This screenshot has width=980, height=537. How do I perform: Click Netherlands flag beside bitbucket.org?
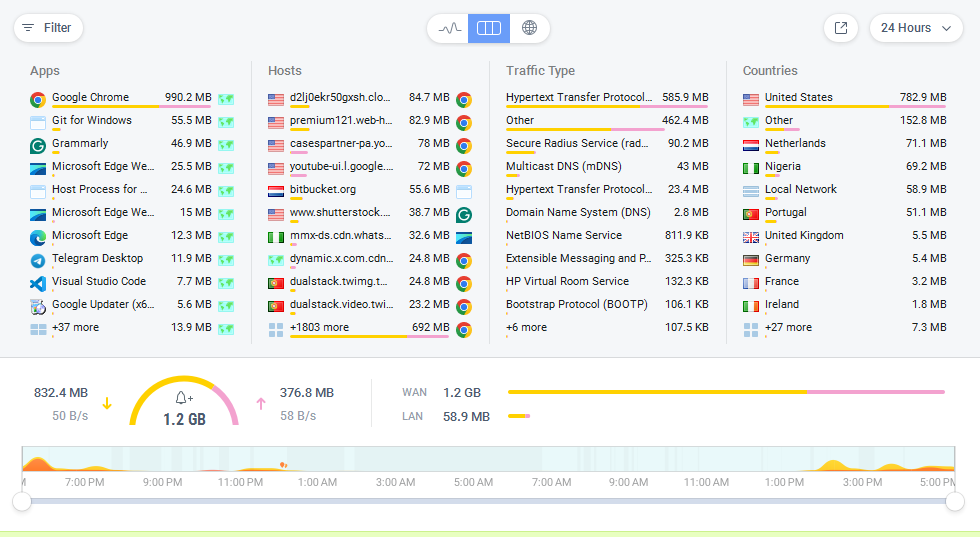[x=276, y=191]
